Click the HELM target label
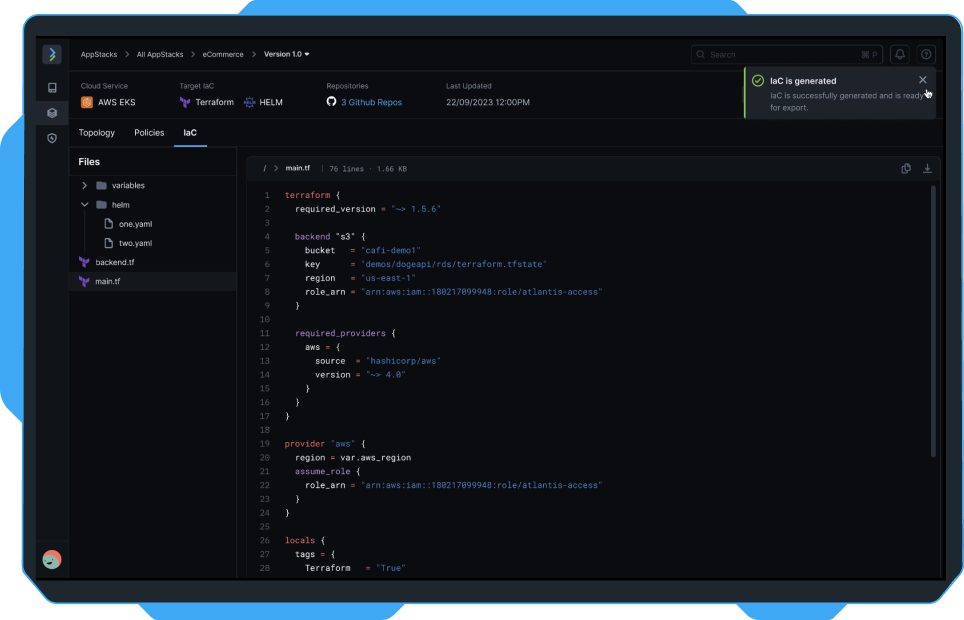The image size is (964, 620). (x=271, y=102)
